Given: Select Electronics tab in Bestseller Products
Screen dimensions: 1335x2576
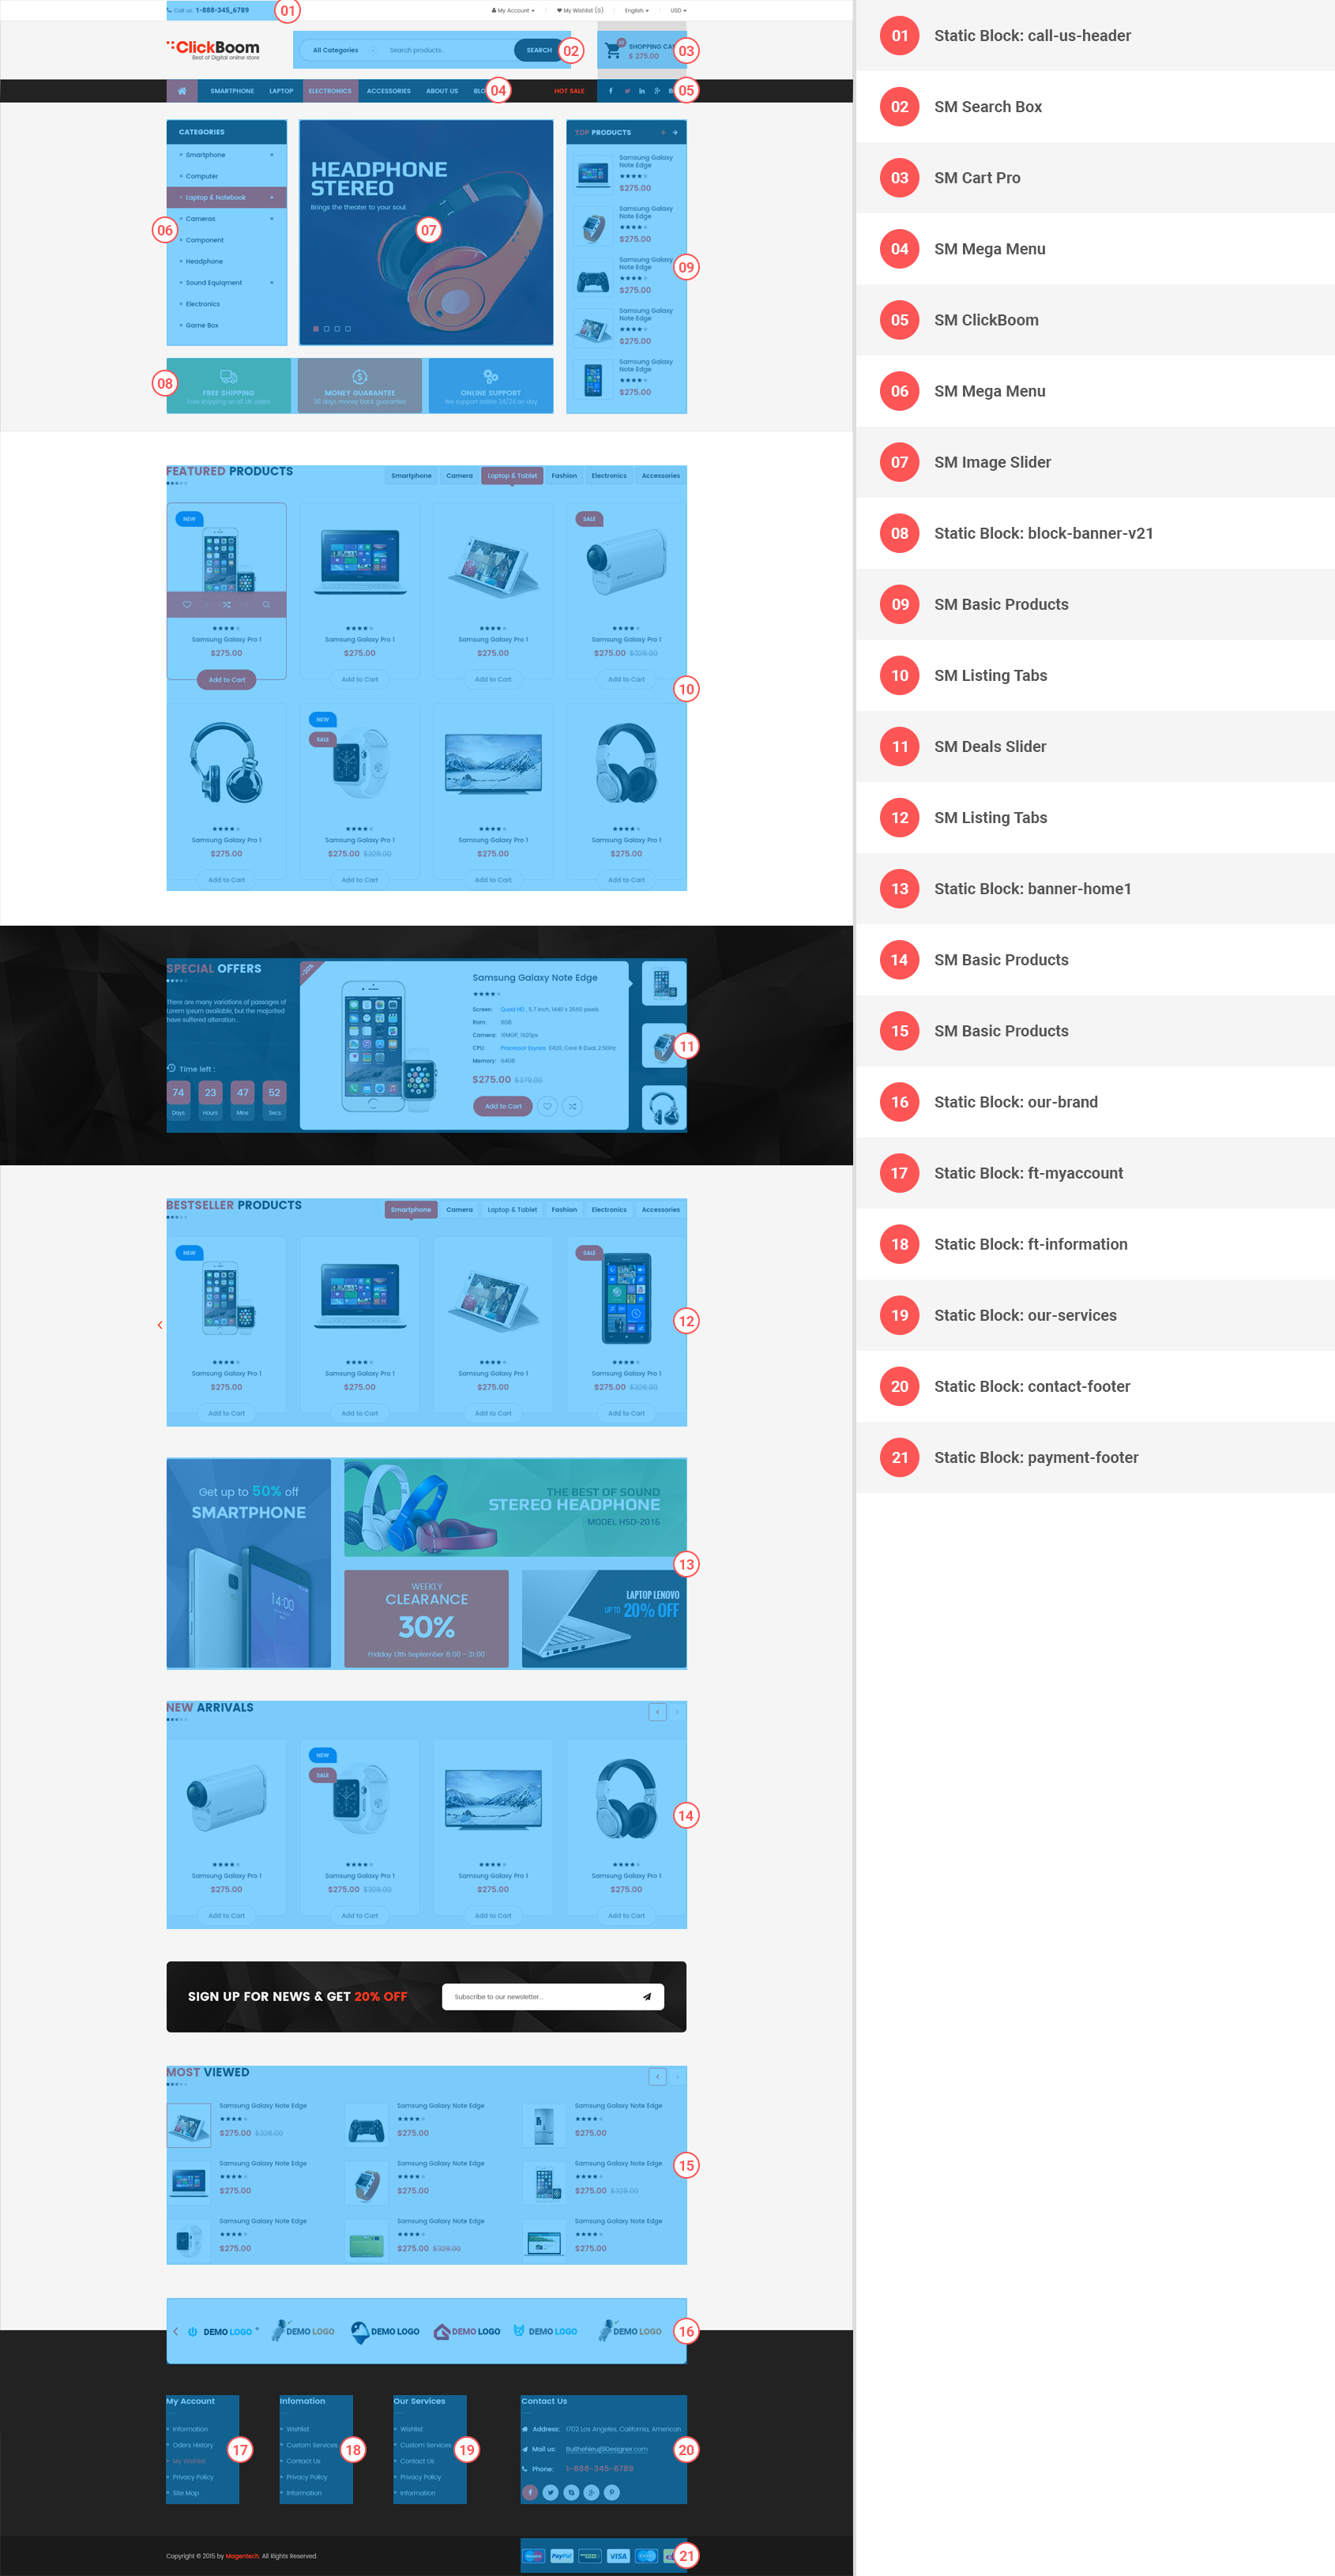Looking at the screenshot, I should pyautogui.click(x=609, y=1210).
